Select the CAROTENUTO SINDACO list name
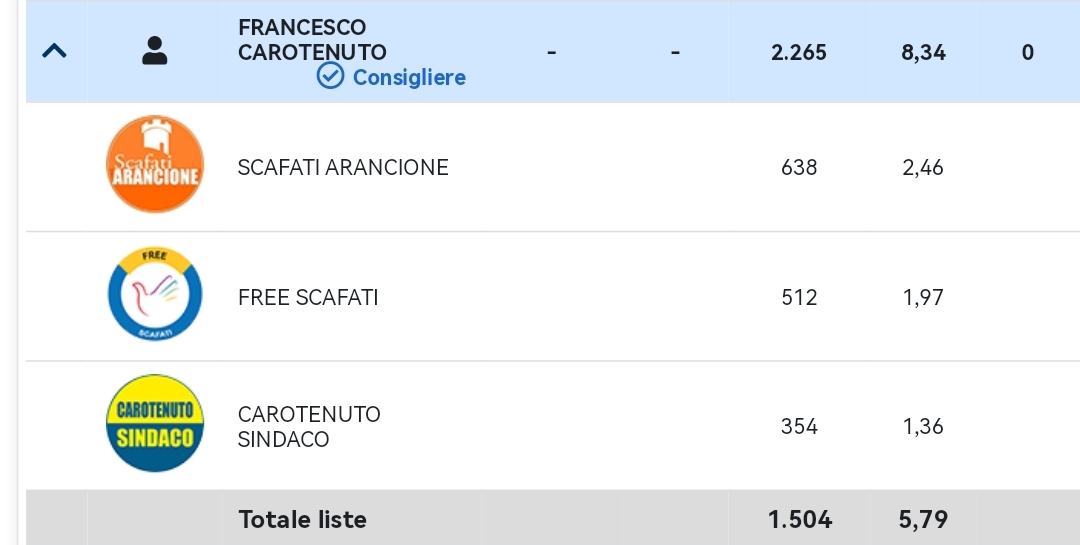The width and height of the screenshot is (1080, 545). [x=309, y=426]
